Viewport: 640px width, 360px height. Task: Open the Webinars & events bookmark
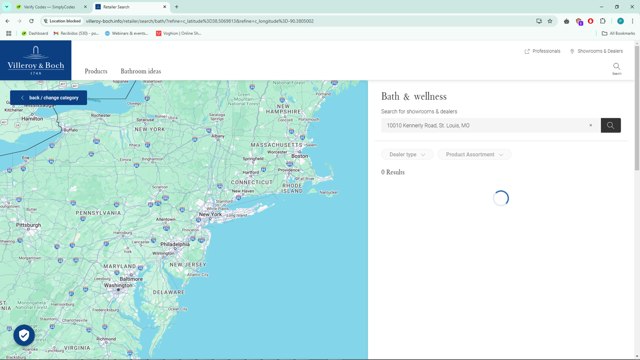(x=127, y=33)
